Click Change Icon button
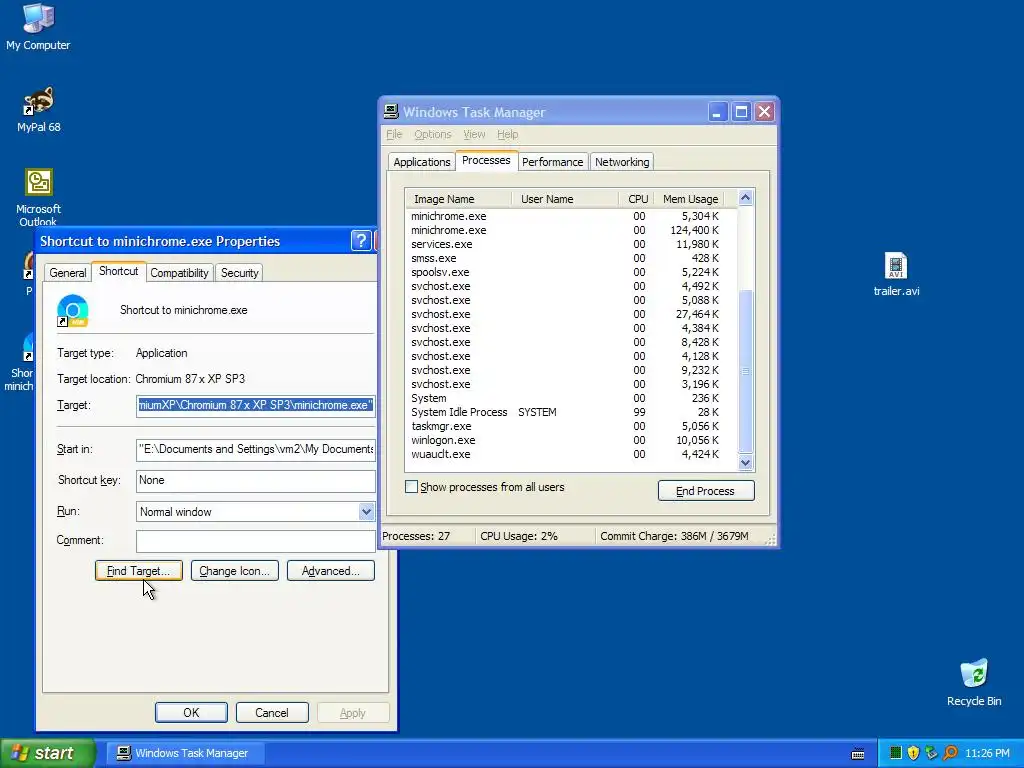This screenshot has height=768, width=1024. click(234, 571)
